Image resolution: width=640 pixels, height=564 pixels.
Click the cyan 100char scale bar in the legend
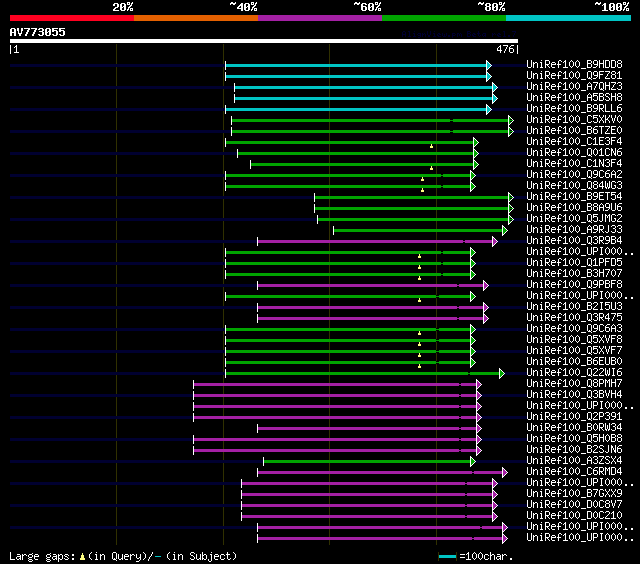(x=447, y=557)
